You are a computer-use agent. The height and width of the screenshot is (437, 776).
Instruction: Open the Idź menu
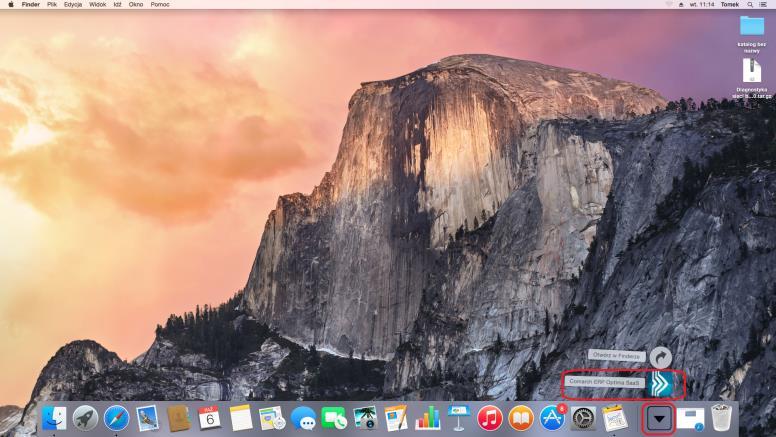click(x=117, y=4)
